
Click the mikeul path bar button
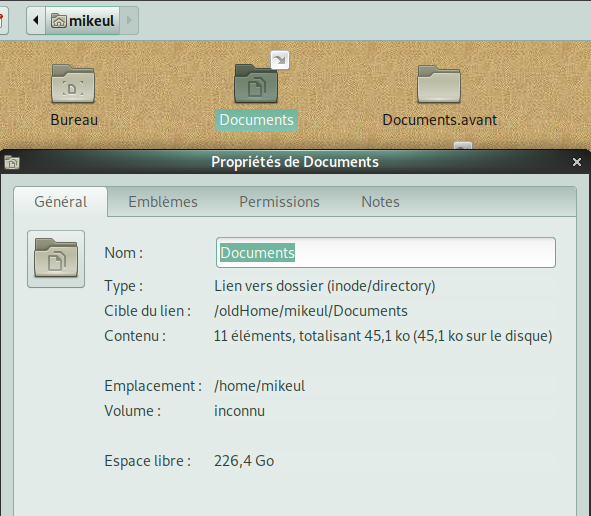pos(83,20)
